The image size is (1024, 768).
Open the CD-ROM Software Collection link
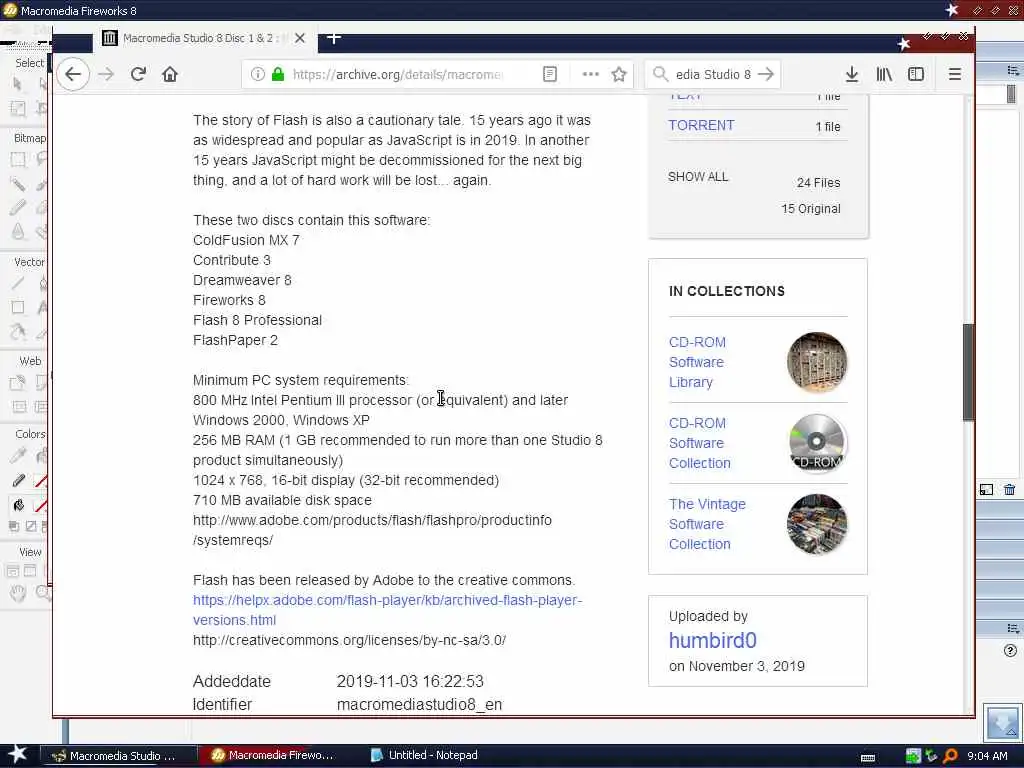699,443
